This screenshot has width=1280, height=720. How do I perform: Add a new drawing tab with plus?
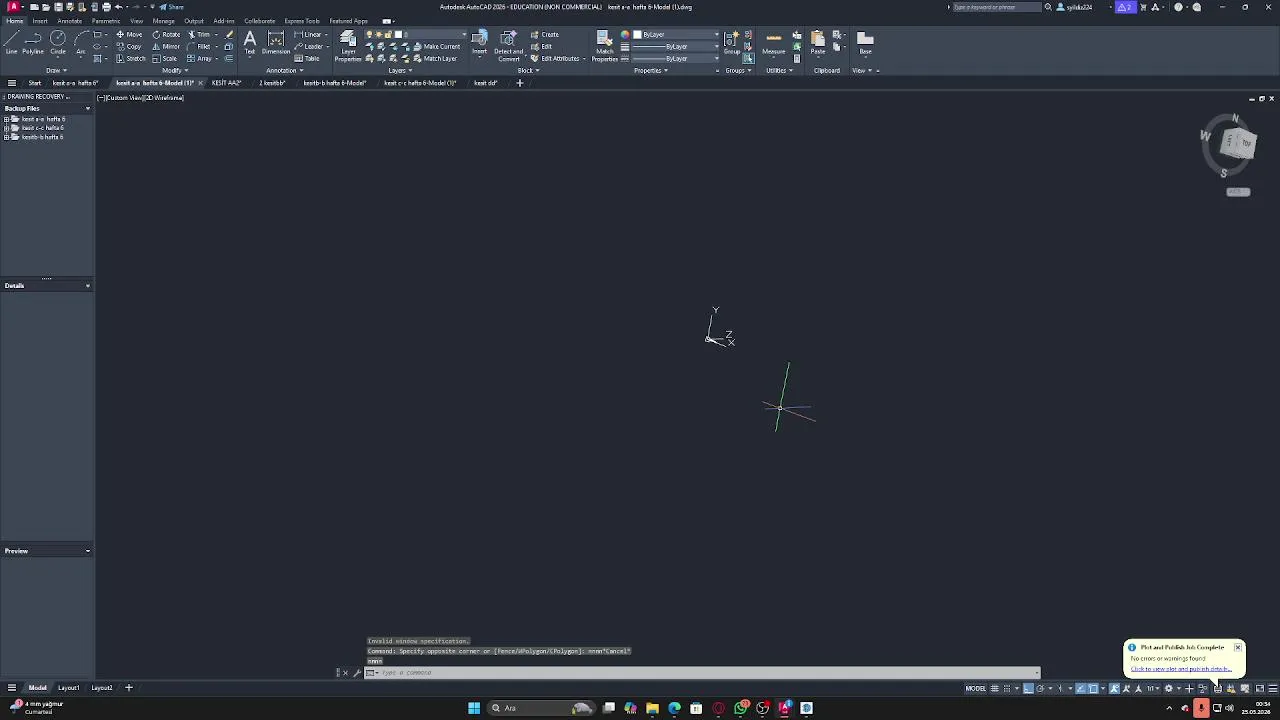pos(519,83)
